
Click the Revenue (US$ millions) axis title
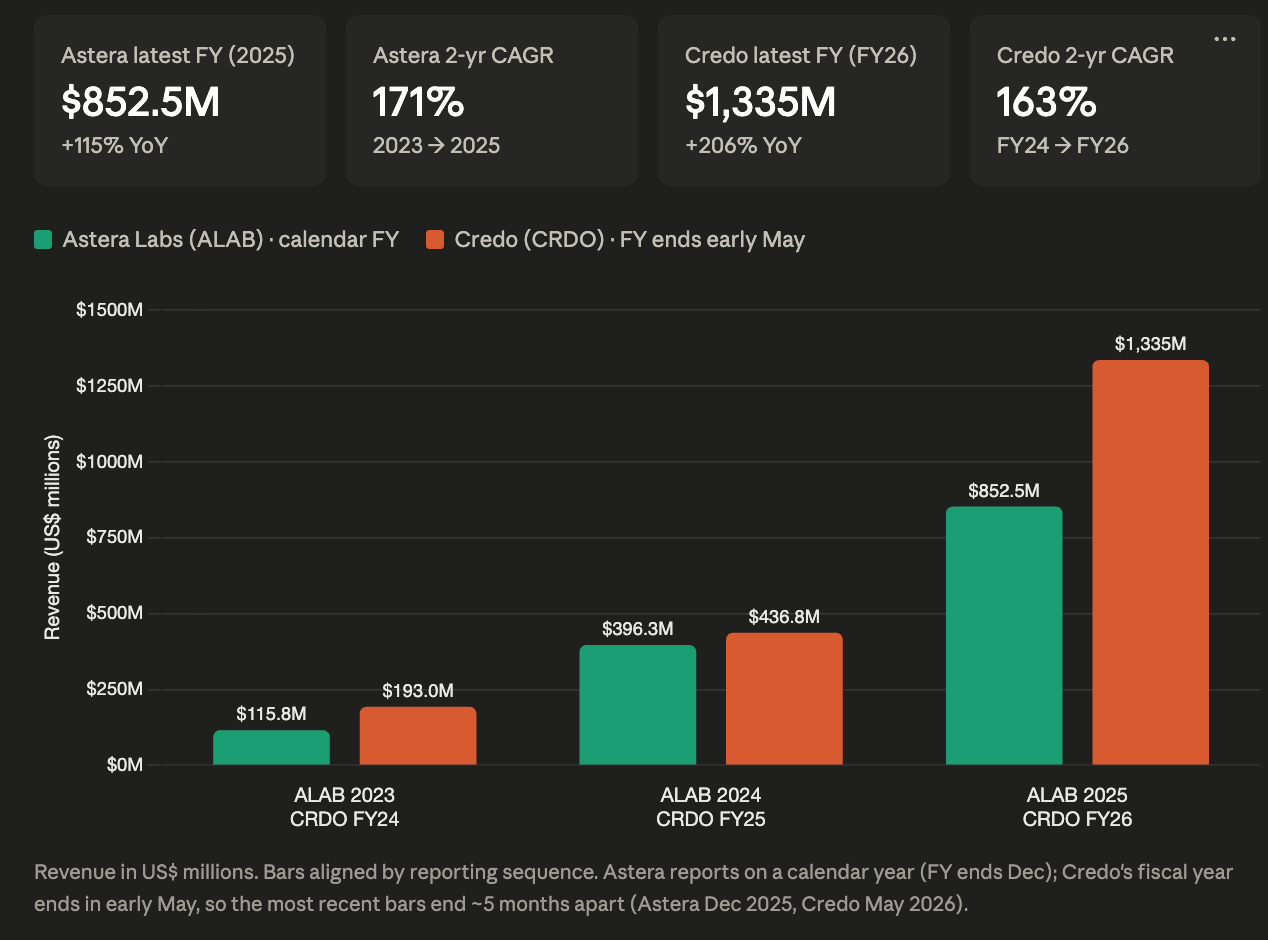coord(52,537)
